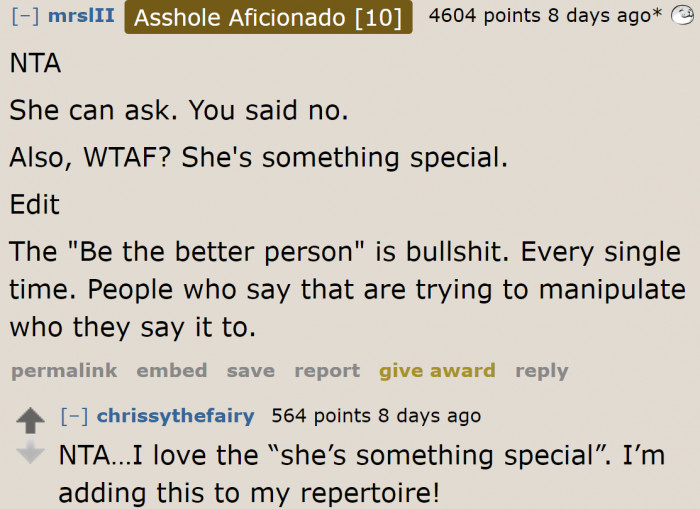Click chrissythefairy's "adding this to my repertoire" text
Image resolution: width=700 pixels, height=509 pixels.
[x=250, y=493]
